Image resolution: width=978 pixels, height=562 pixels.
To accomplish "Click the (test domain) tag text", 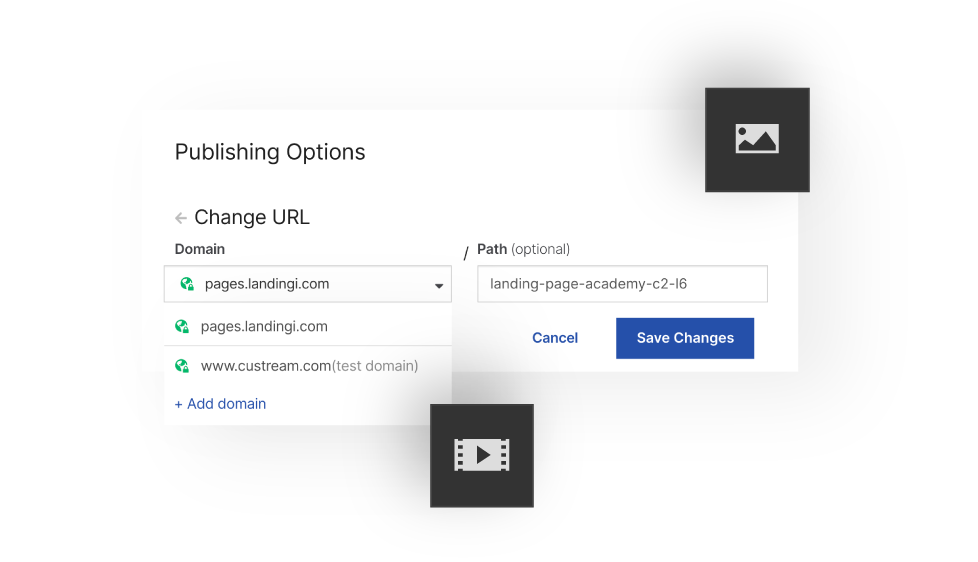I will (x=375, y=366).
